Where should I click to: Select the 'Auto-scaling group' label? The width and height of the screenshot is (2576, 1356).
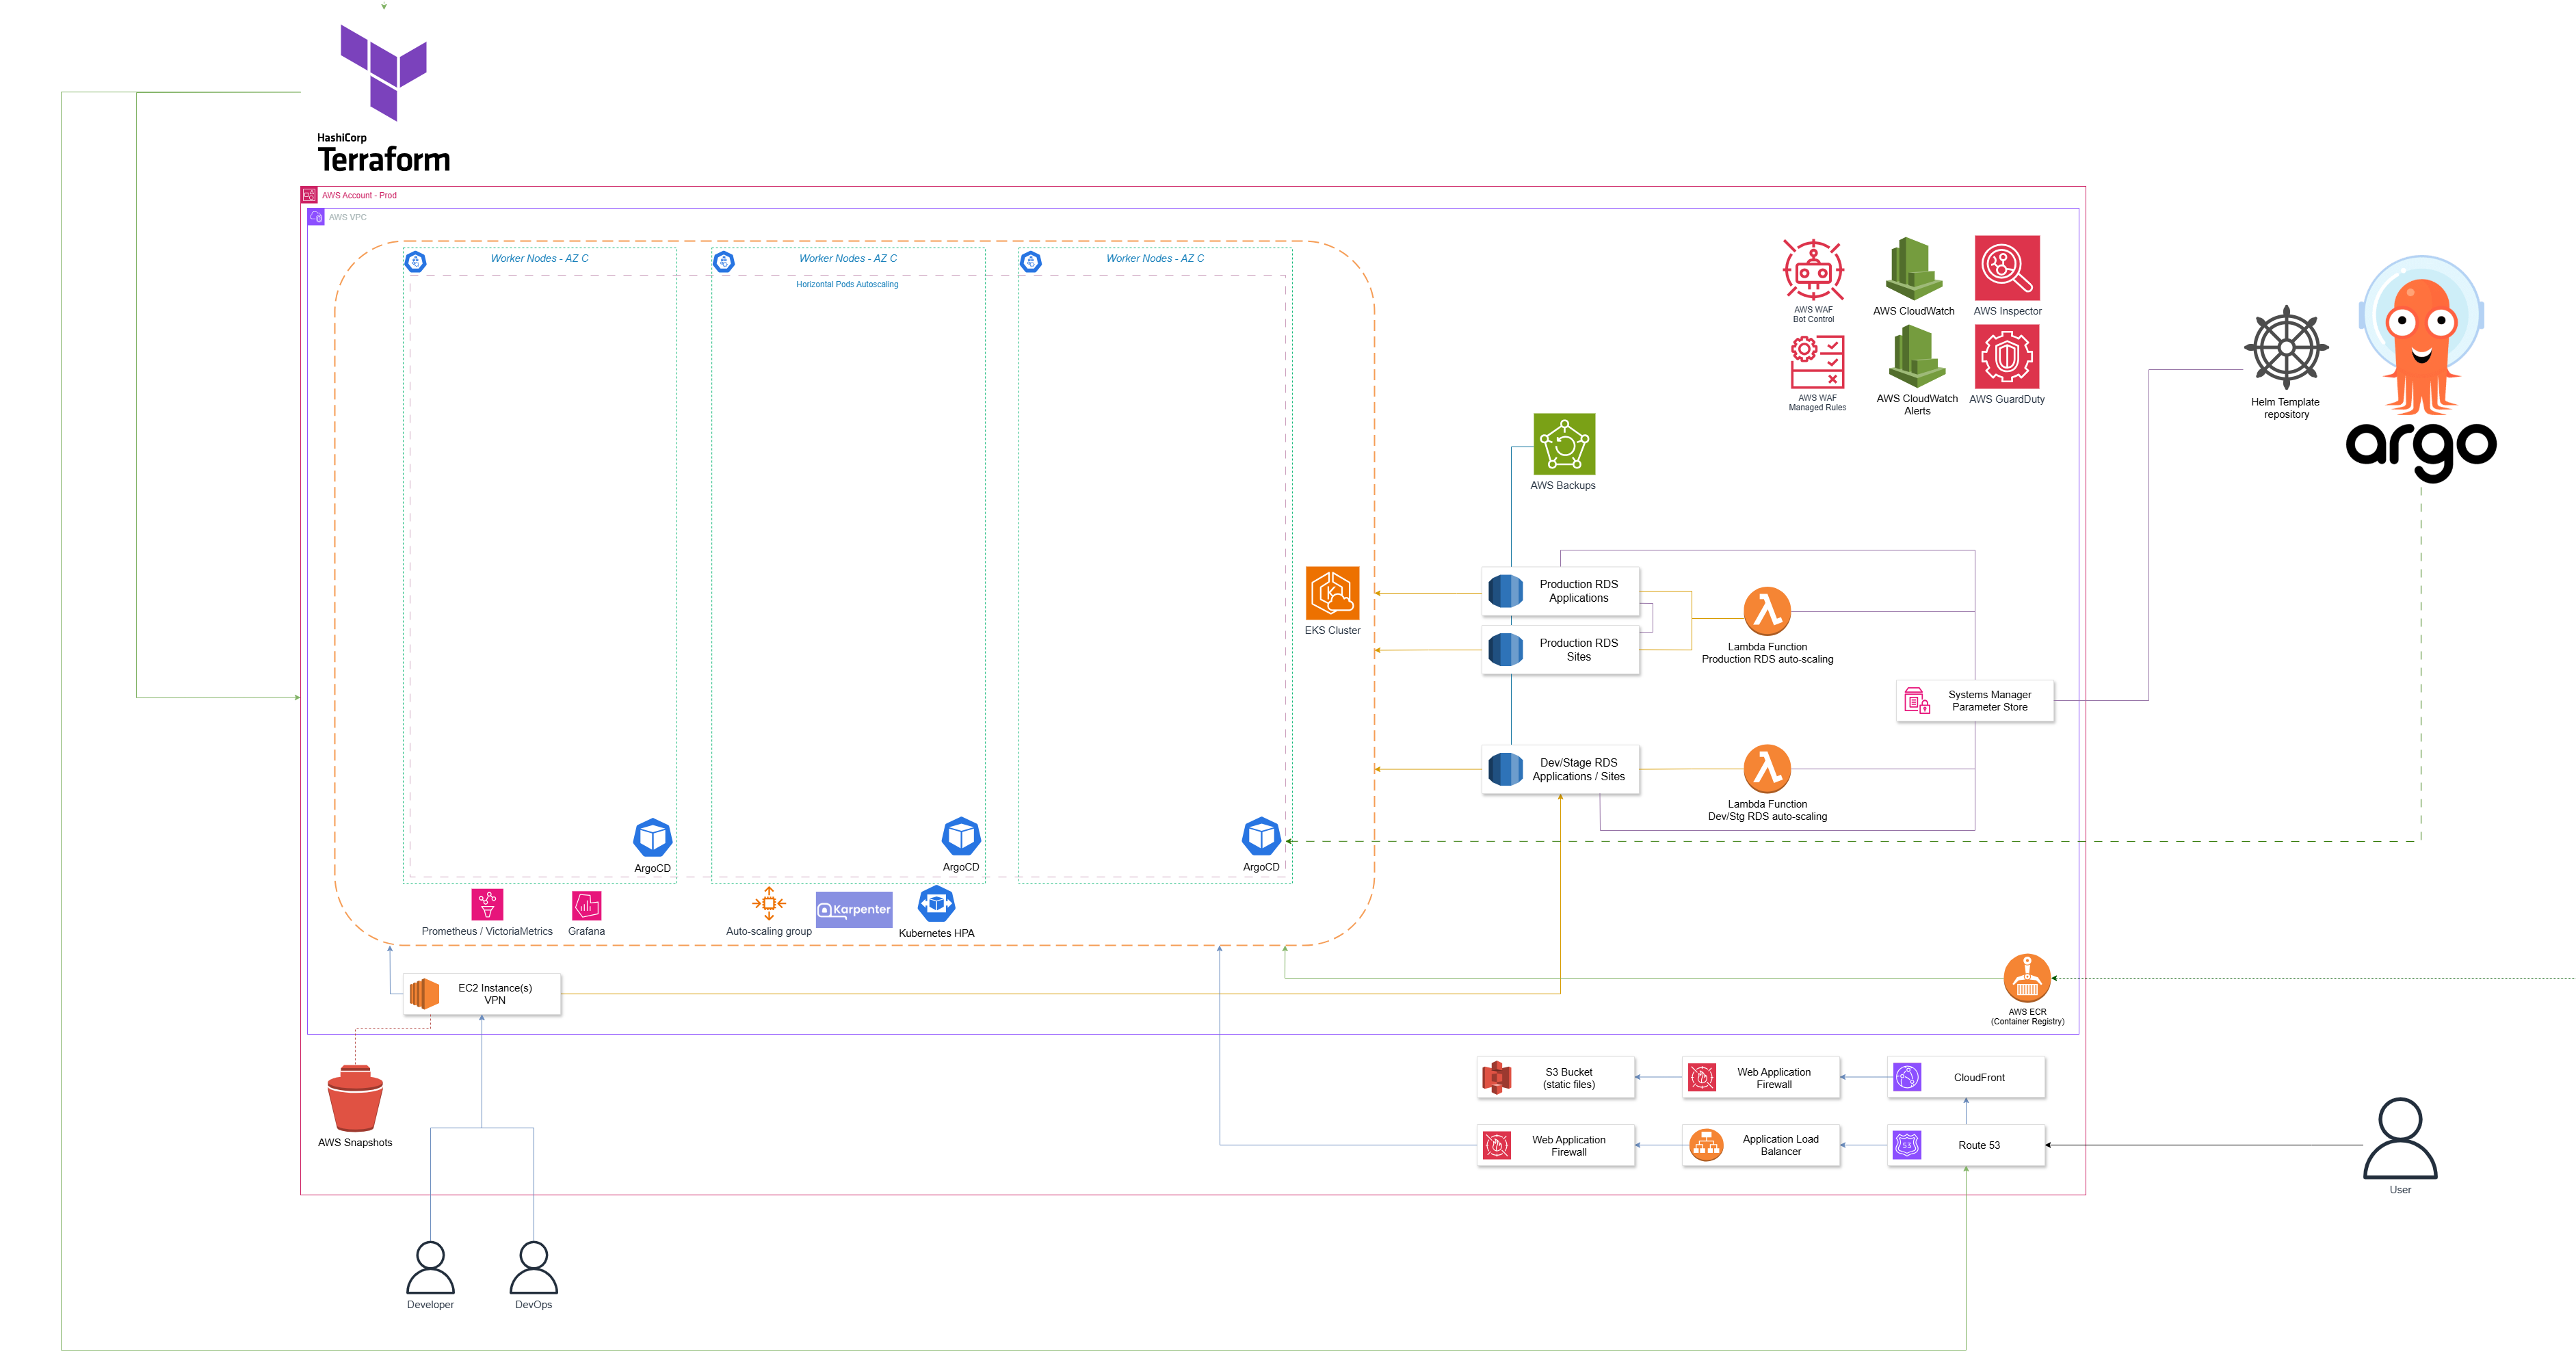coord(768,931)
